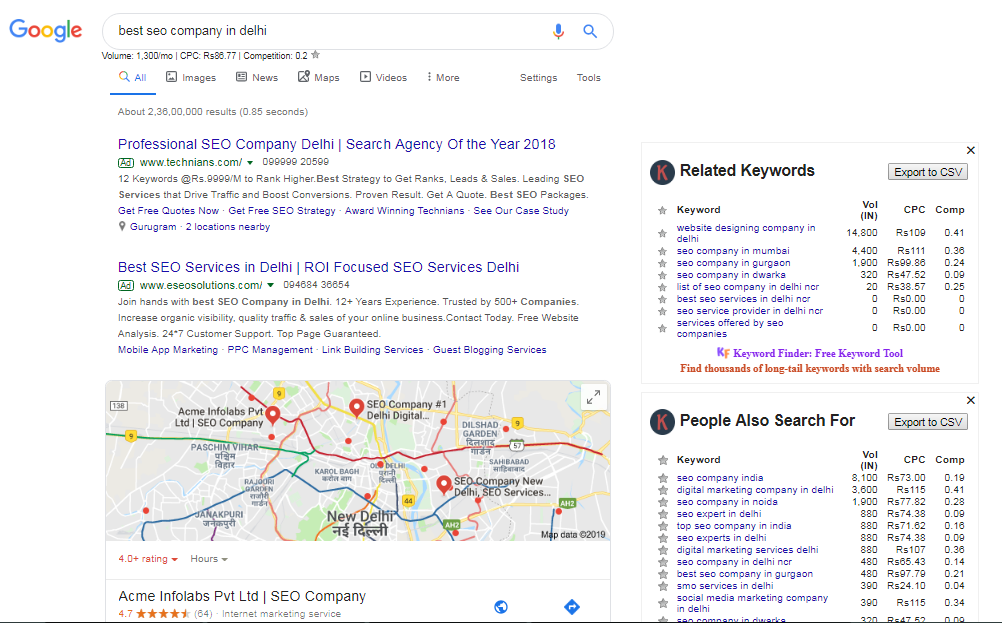Click keyword 'best seo services in delhi ncr'

pyautogui.click(x=743, y=299)
